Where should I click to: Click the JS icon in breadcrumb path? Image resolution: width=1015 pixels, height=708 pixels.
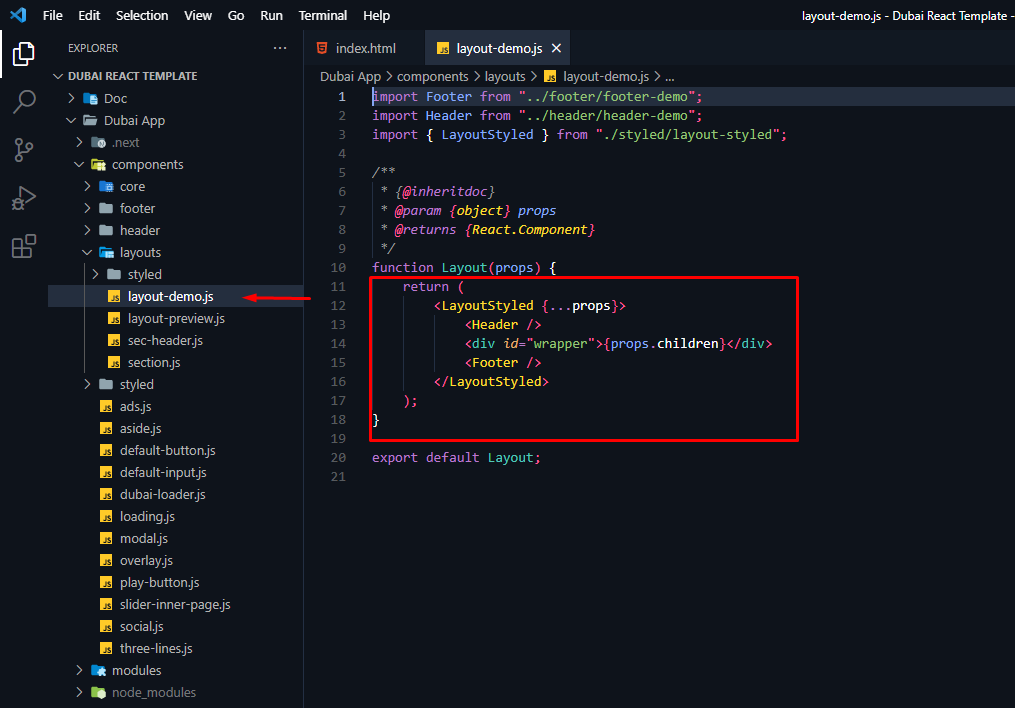tap(550, 76)
